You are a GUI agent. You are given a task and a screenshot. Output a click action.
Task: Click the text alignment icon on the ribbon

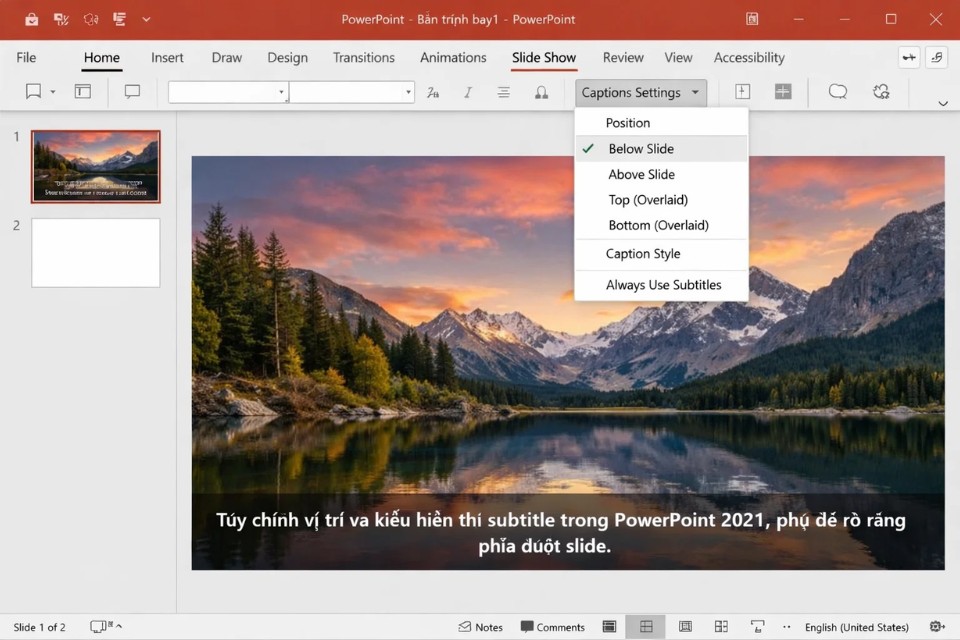(x=503, y=92)
